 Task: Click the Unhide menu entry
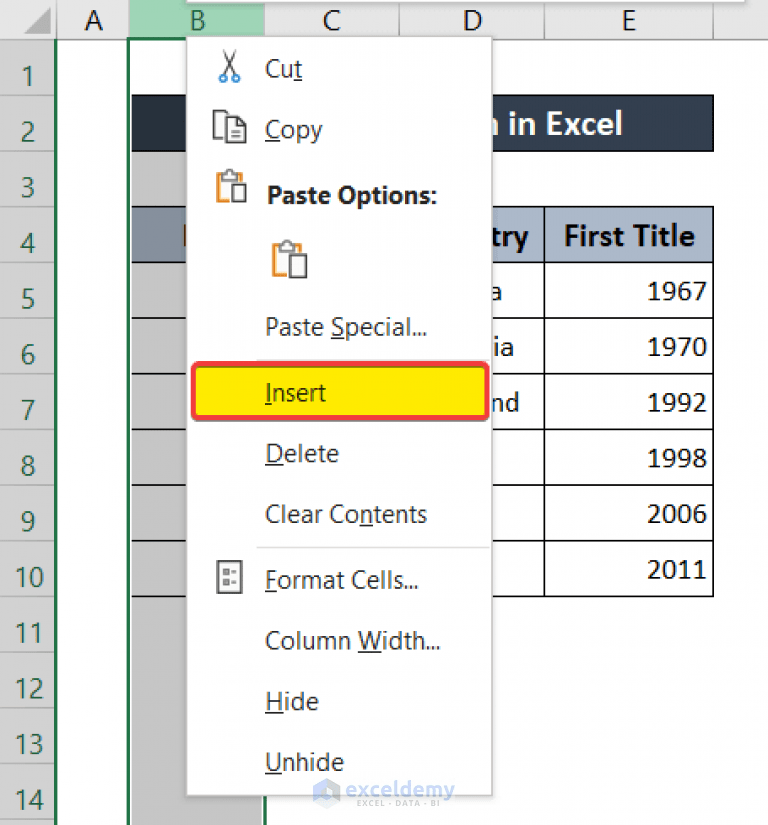click(304, 762)
